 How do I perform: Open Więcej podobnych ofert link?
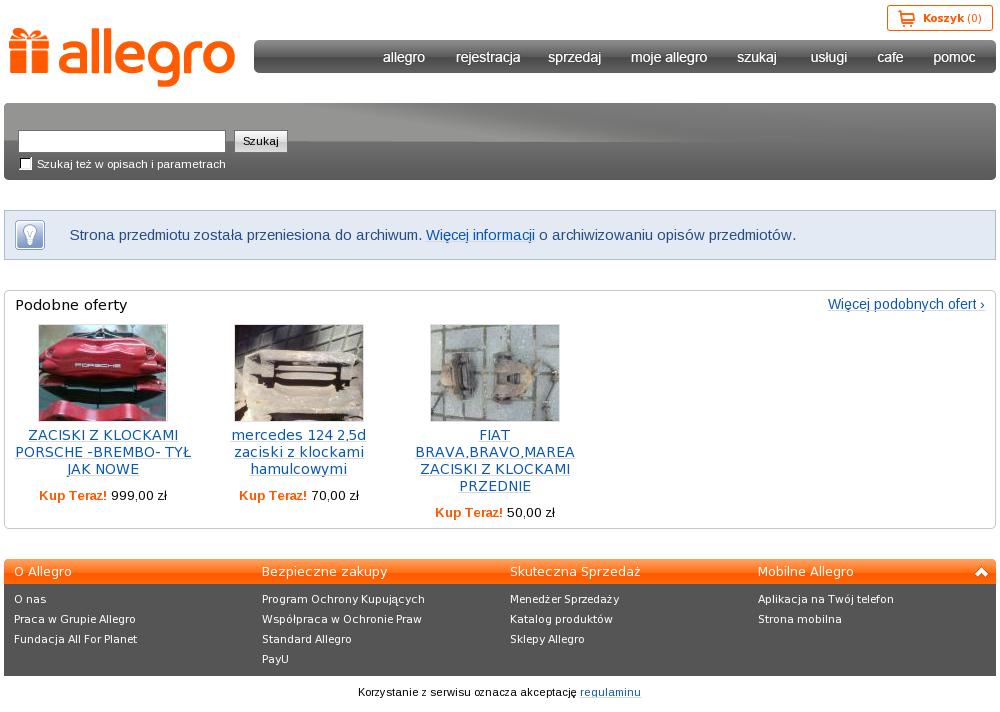click(906, 304)
